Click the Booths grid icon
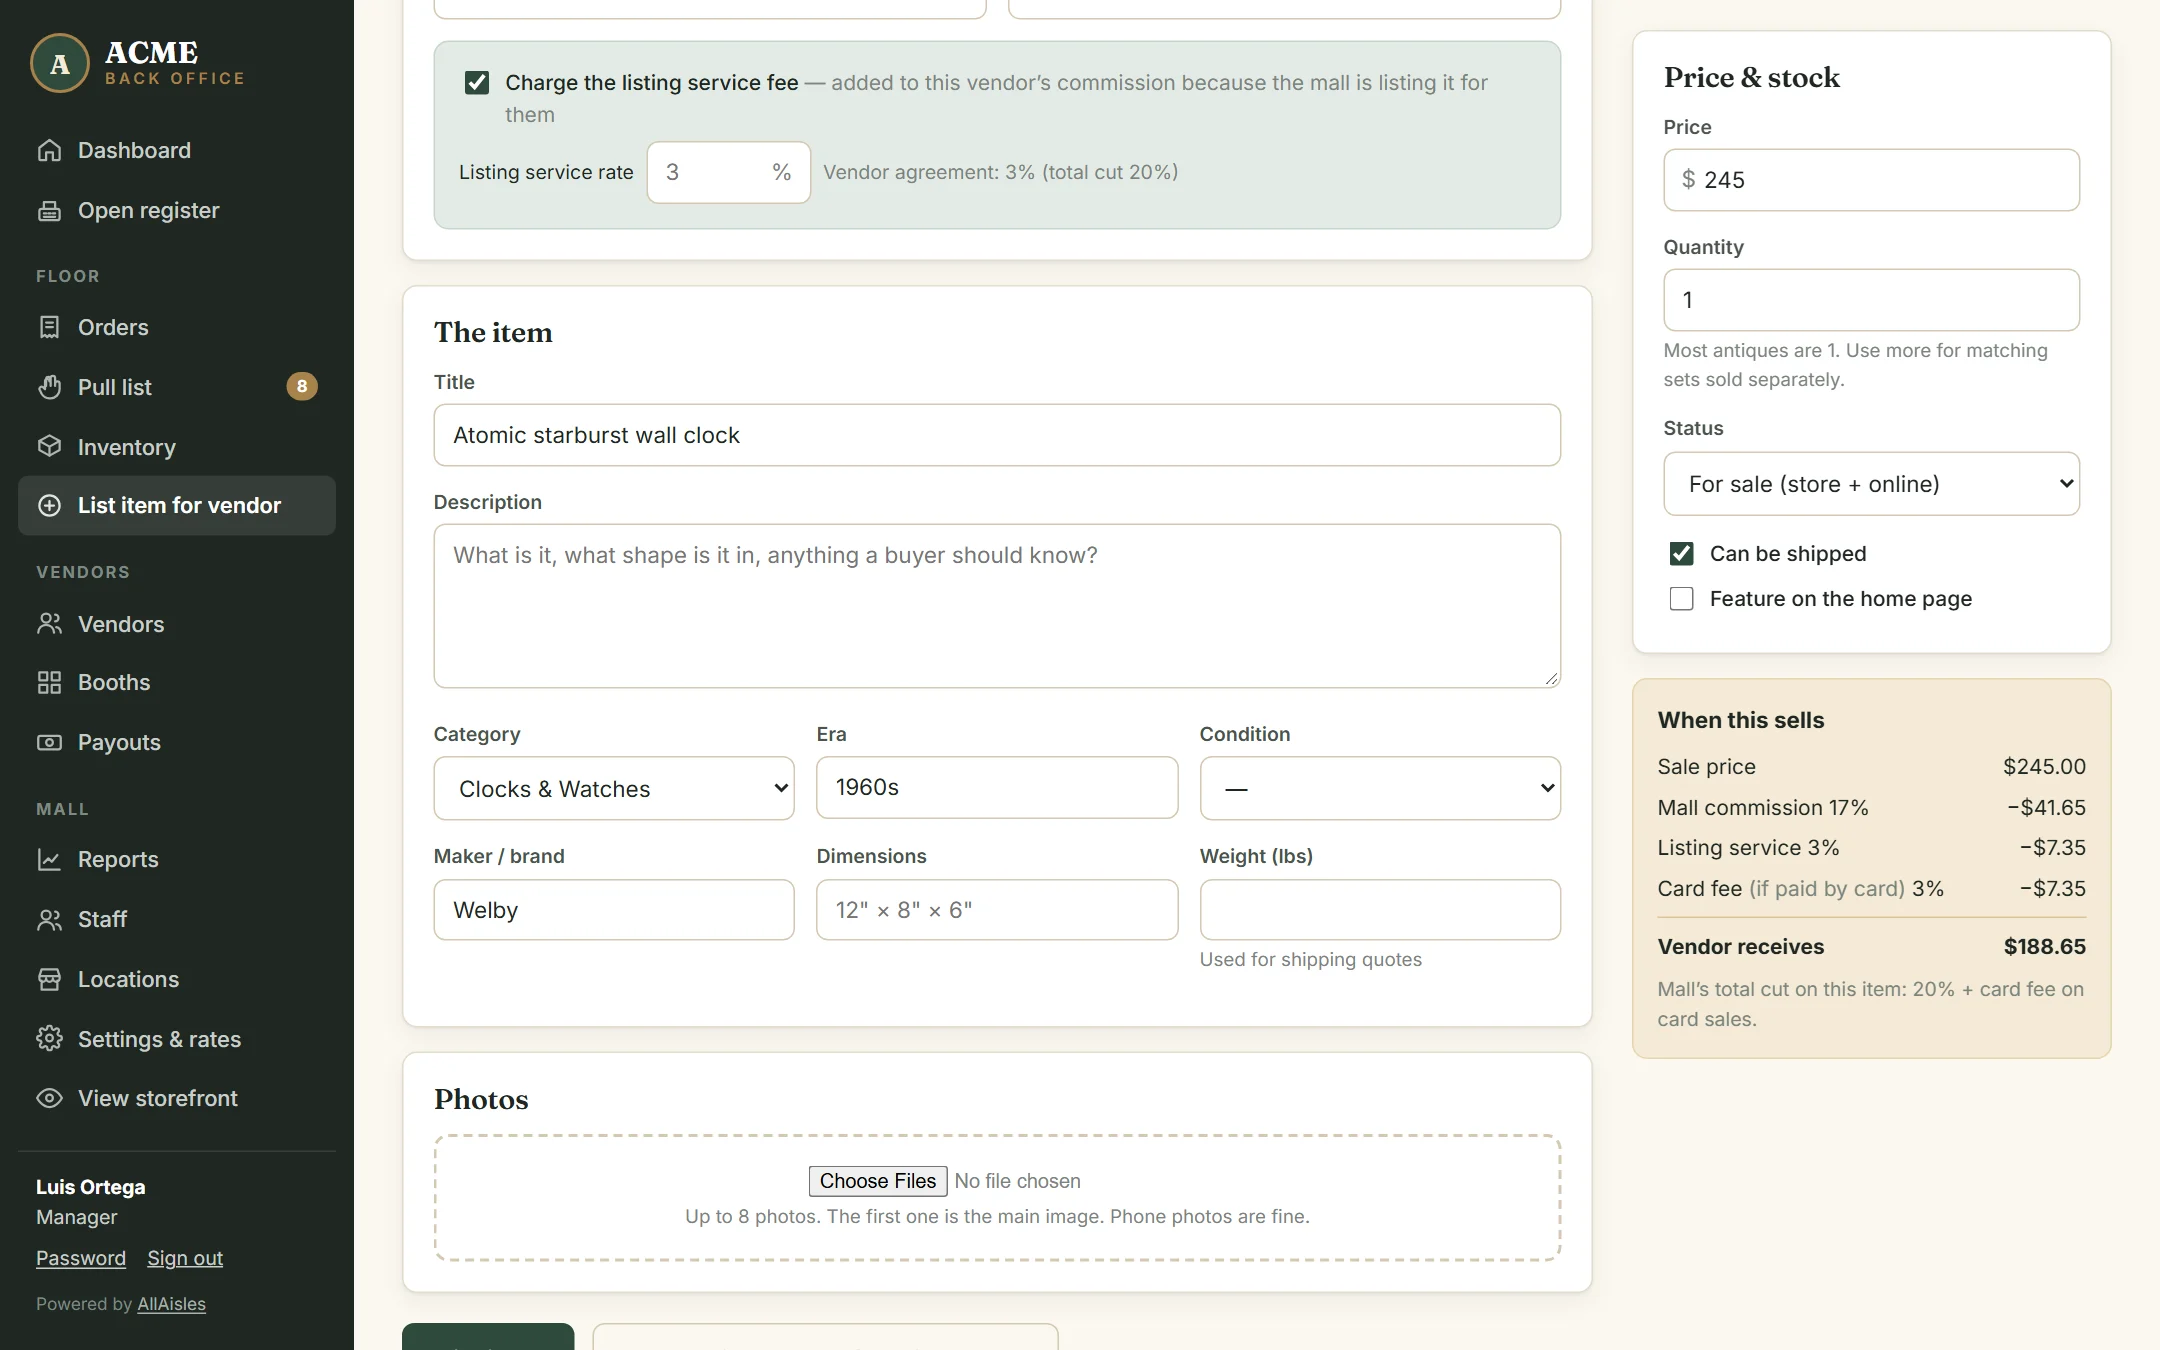 49,682
